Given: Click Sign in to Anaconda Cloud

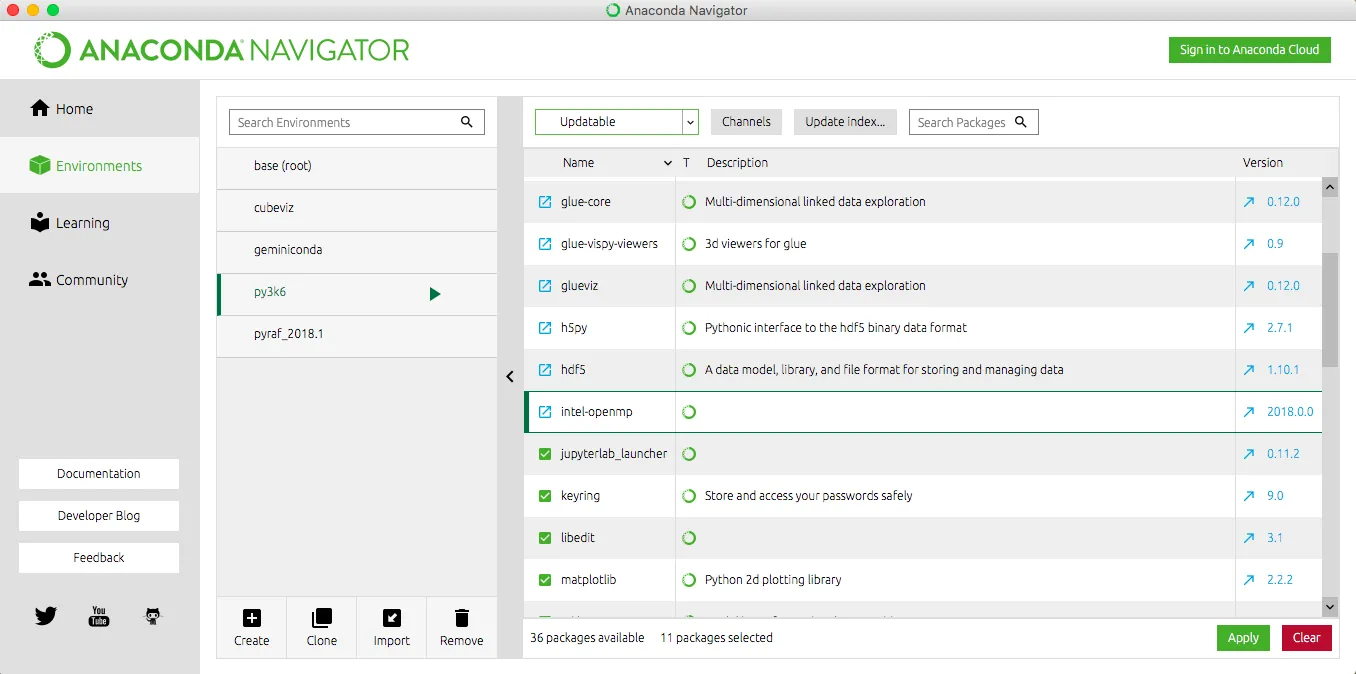Looking at the screenshot, I should tap(1250, 50).
